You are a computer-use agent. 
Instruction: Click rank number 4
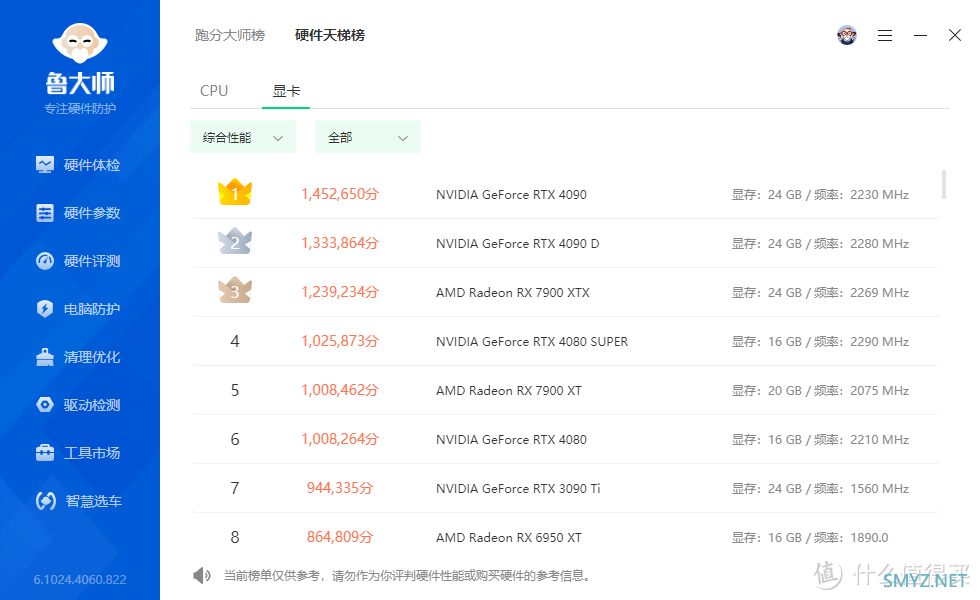point(235,341)
